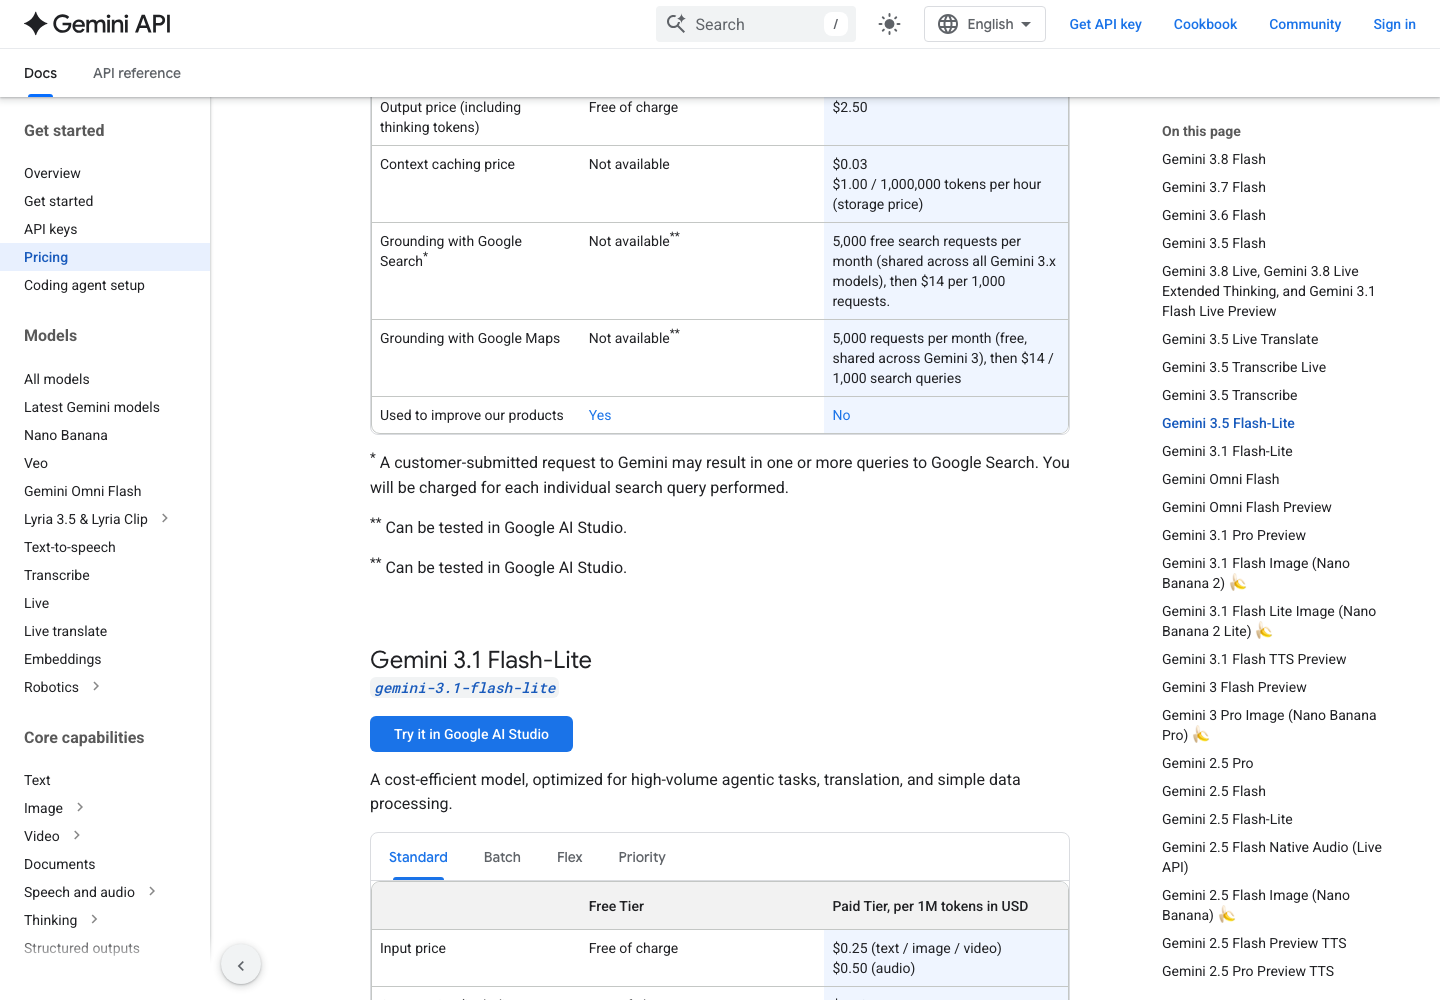This screenshot has height=1000, width=1440.
Task: Go to the Community link
Action: point(1305,24)
